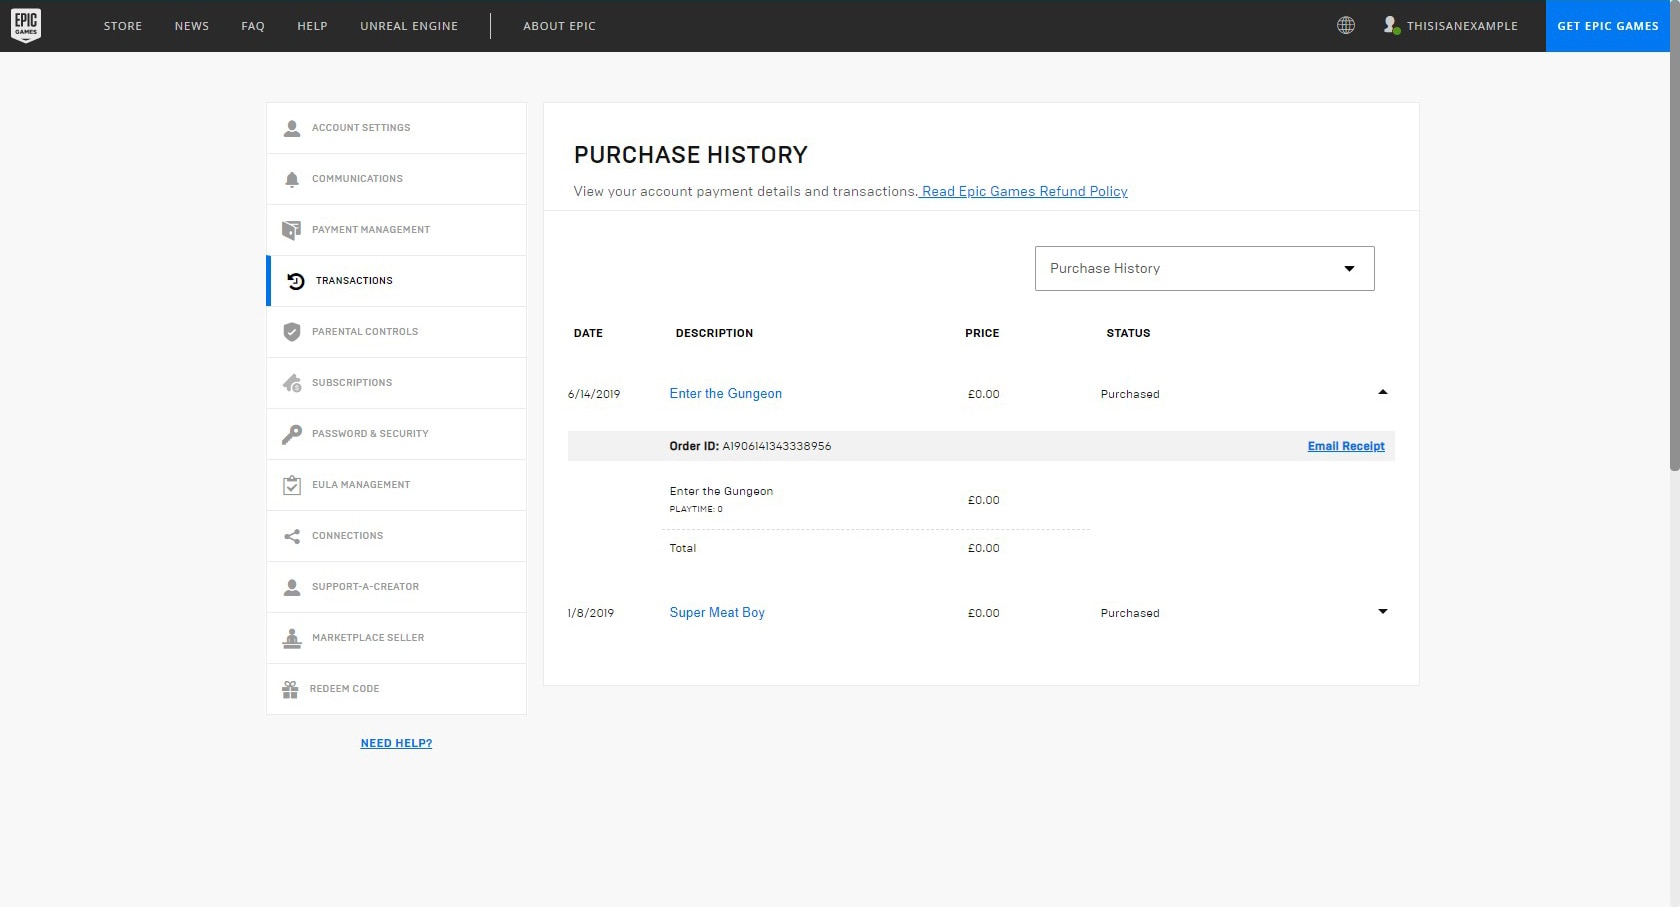The image size is (1680, 907).
Task: Click the user avatar icon
Action: 1391,25
